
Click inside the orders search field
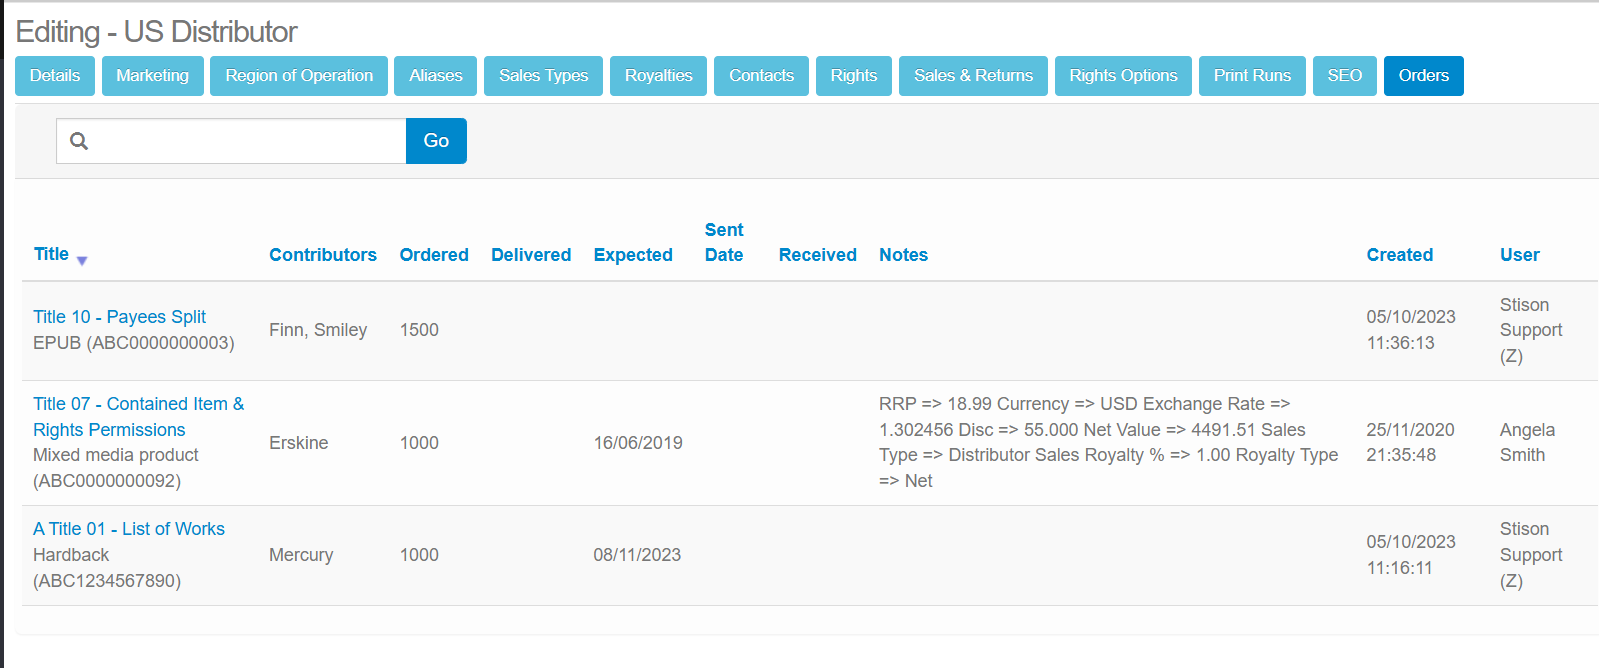click(250, 141)
